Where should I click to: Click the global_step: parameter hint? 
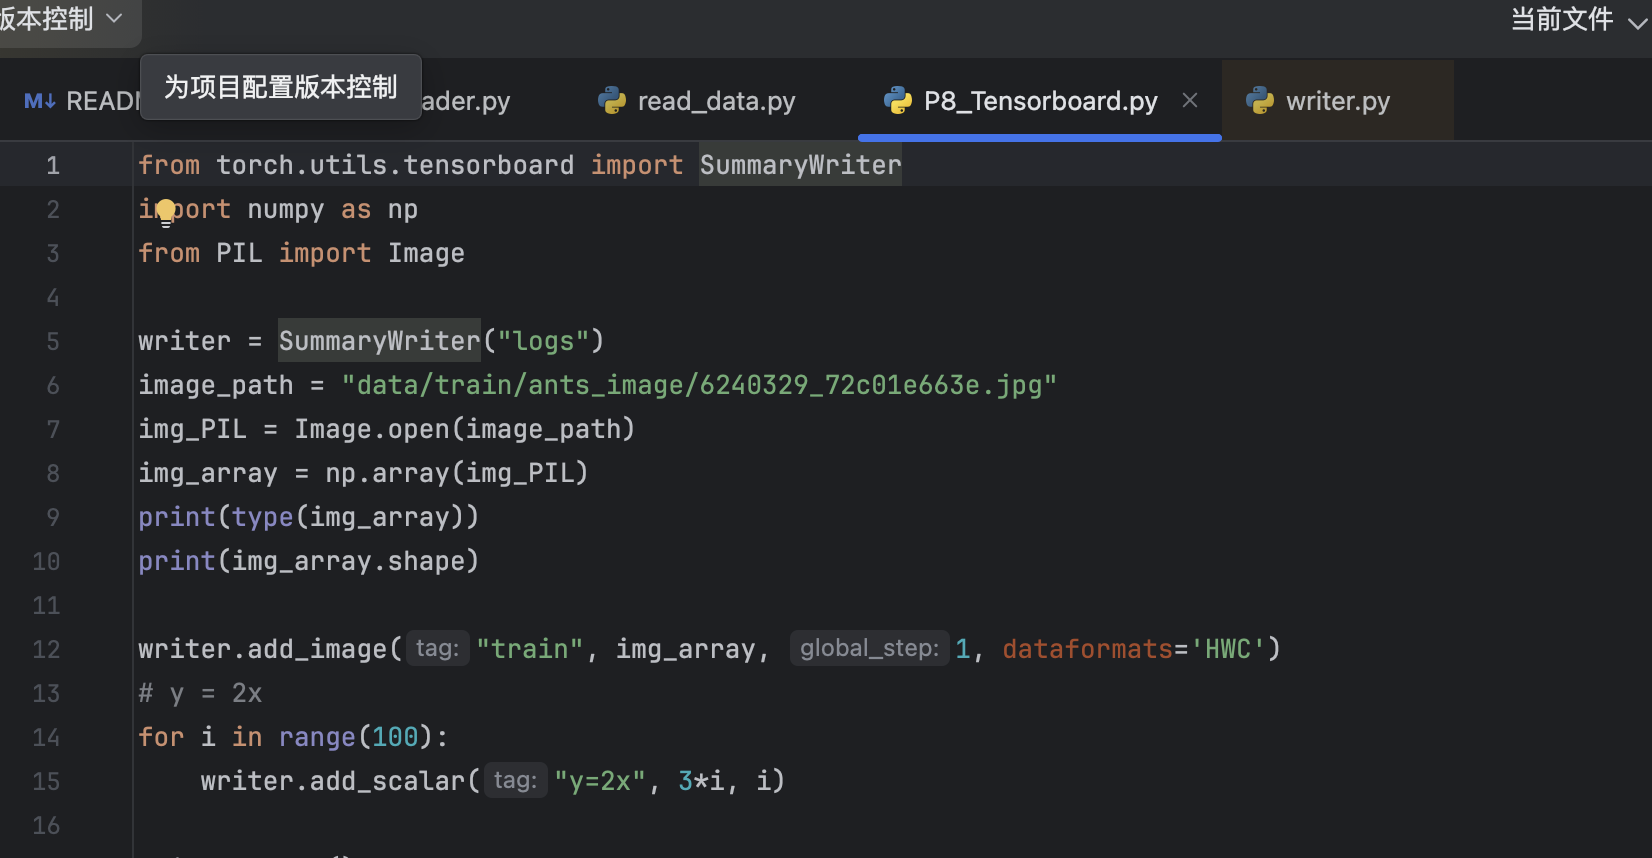(x=869, y=648)
